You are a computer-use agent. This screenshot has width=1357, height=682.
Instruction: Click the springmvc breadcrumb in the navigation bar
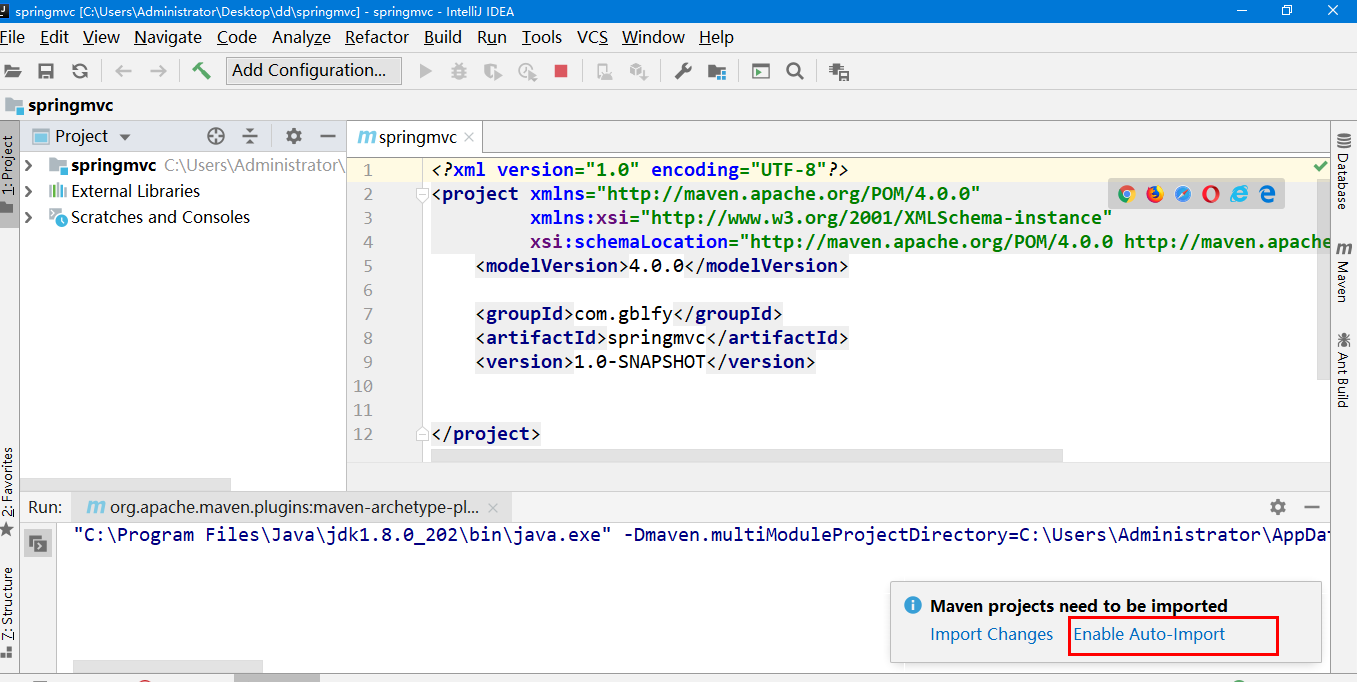tap(59, 105)
